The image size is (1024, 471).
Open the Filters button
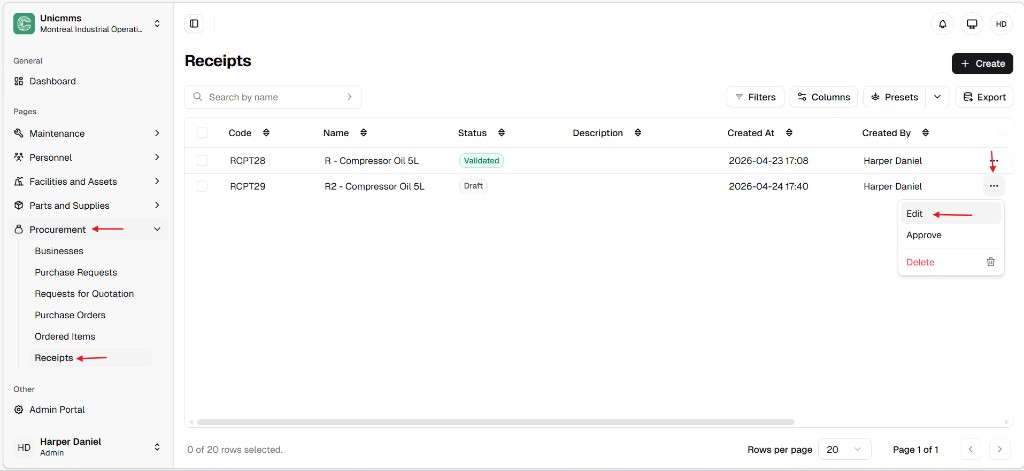755,97
